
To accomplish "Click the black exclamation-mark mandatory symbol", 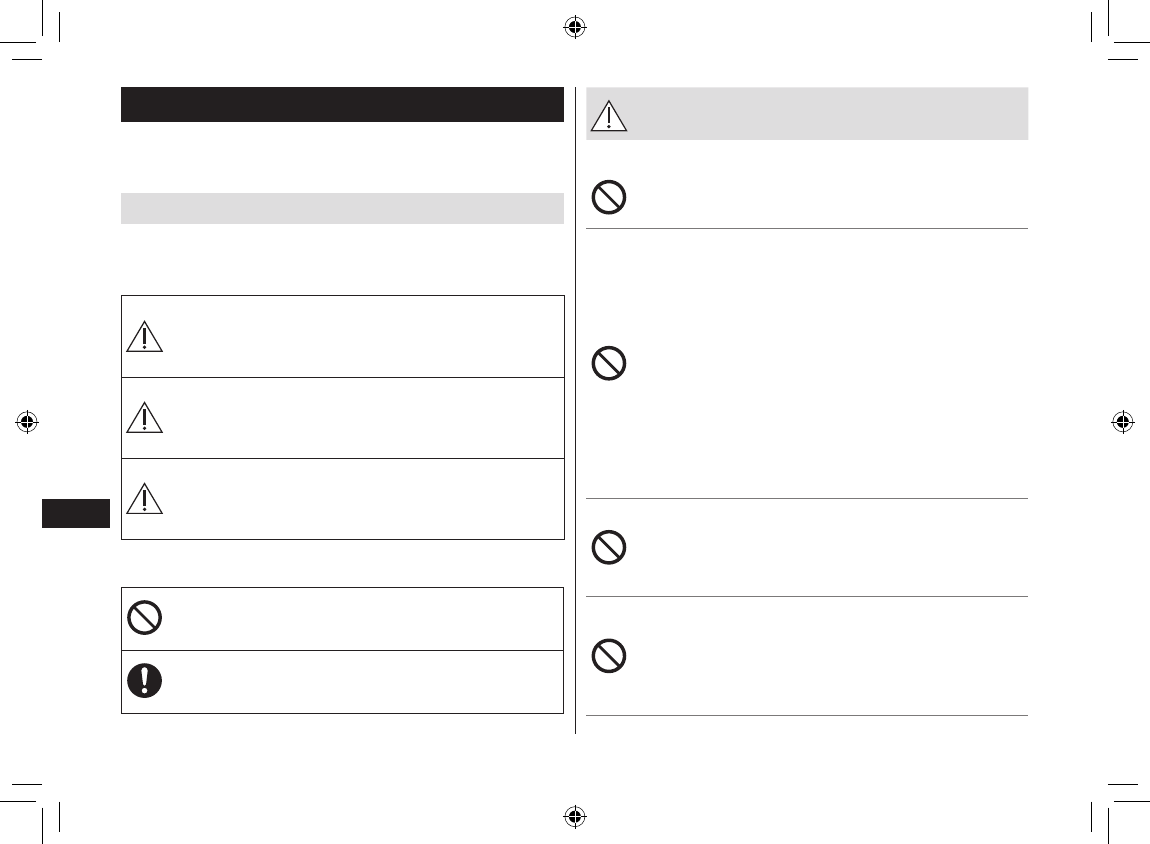I will tap(145, 681).
